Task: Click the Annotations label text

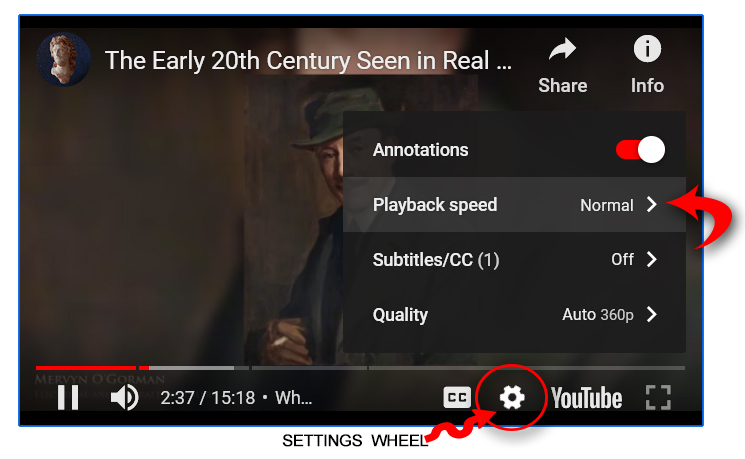Action: pos(420,150)
